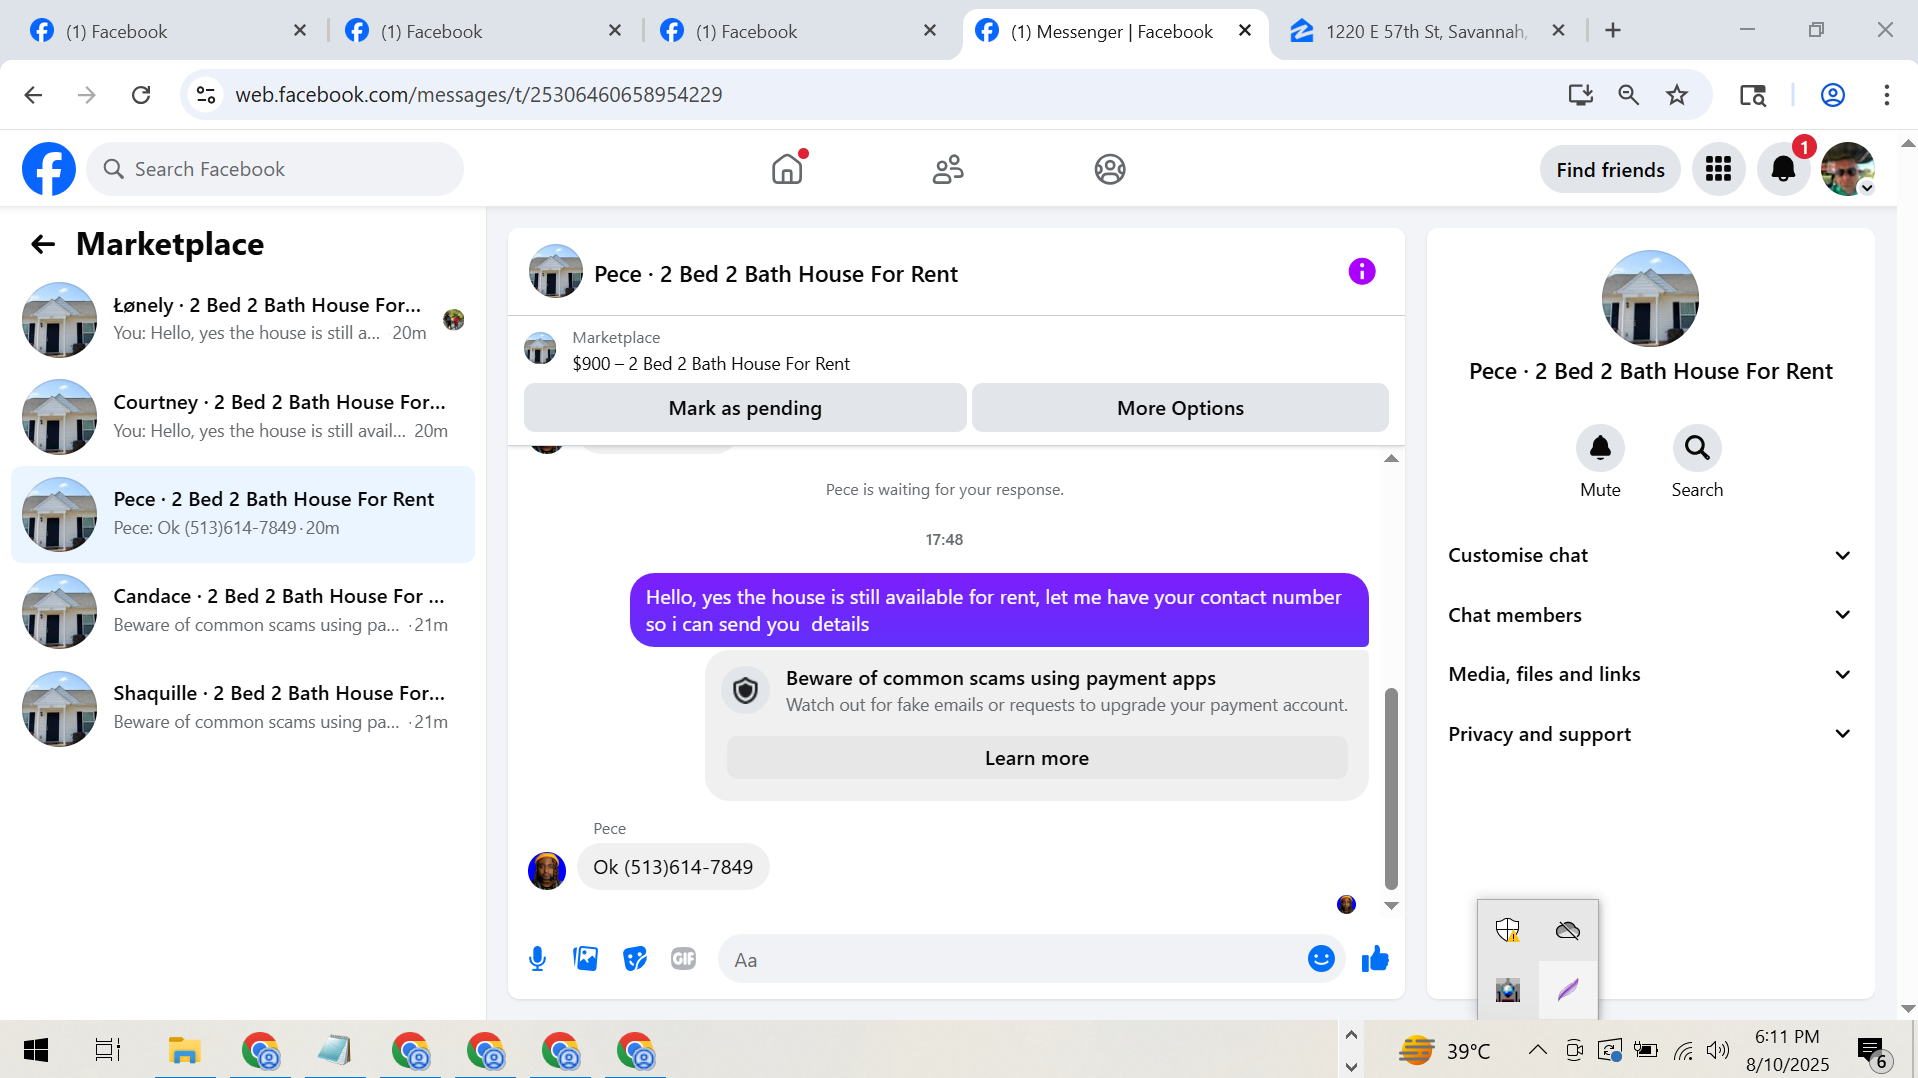Click Pece's avatar beside phone message
The width and height of the screenshot is (1918, 1078).
click(547, 870)
